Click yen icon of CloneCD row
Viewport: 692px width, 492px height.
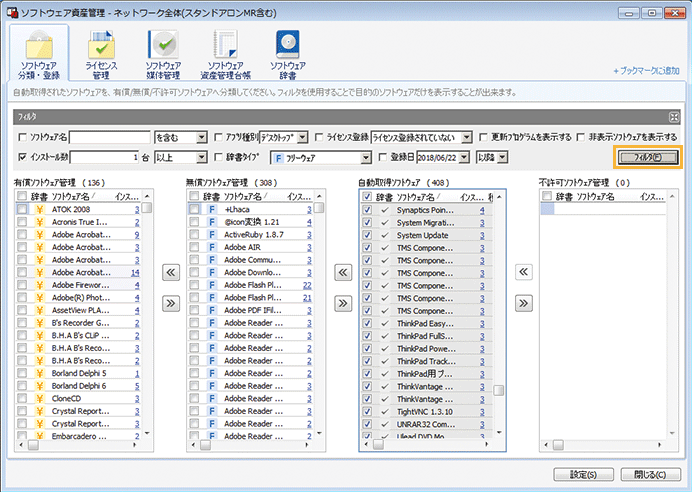click(x=40, y=398)
